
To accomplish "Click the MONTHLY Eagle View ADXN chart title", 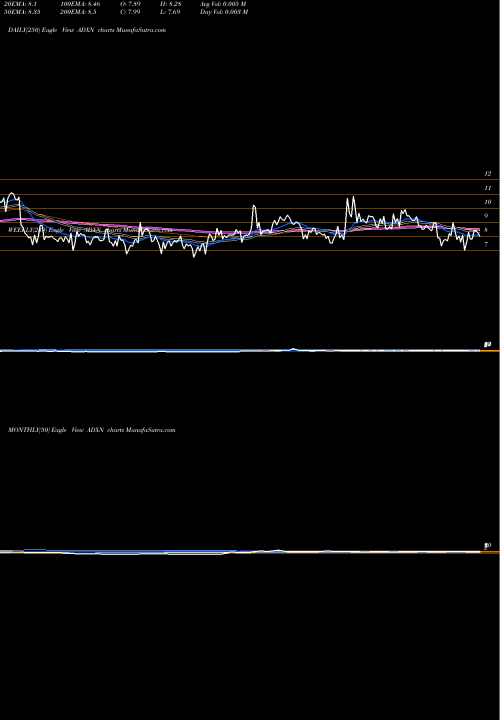I will [x=92, y=430].
